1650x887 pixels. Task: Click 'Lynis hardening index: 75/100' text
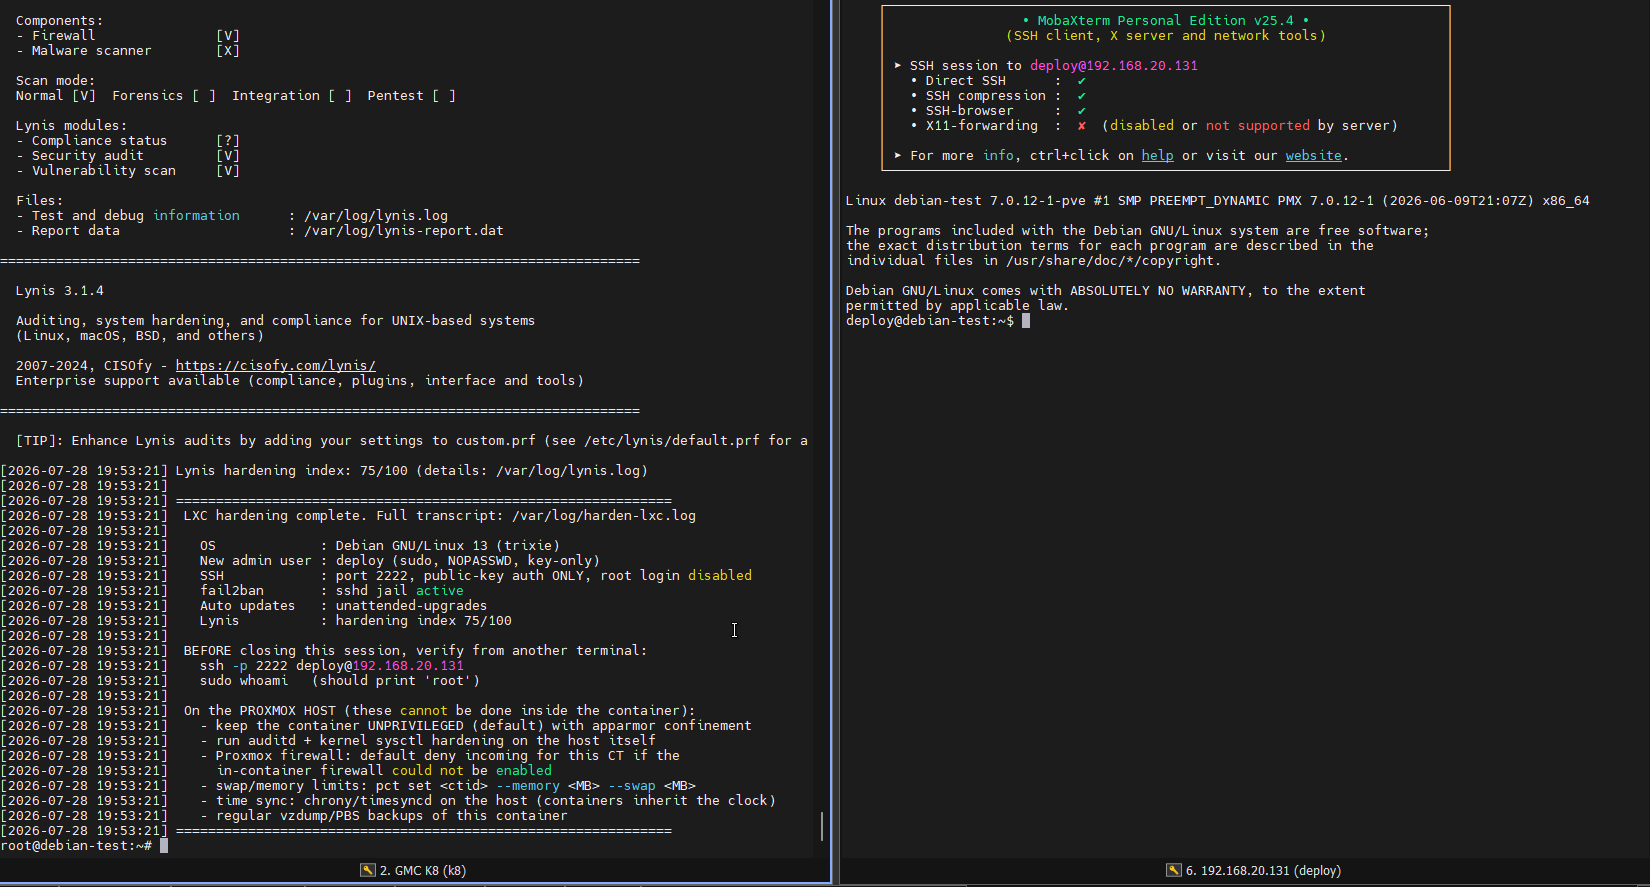click(292, 470)
